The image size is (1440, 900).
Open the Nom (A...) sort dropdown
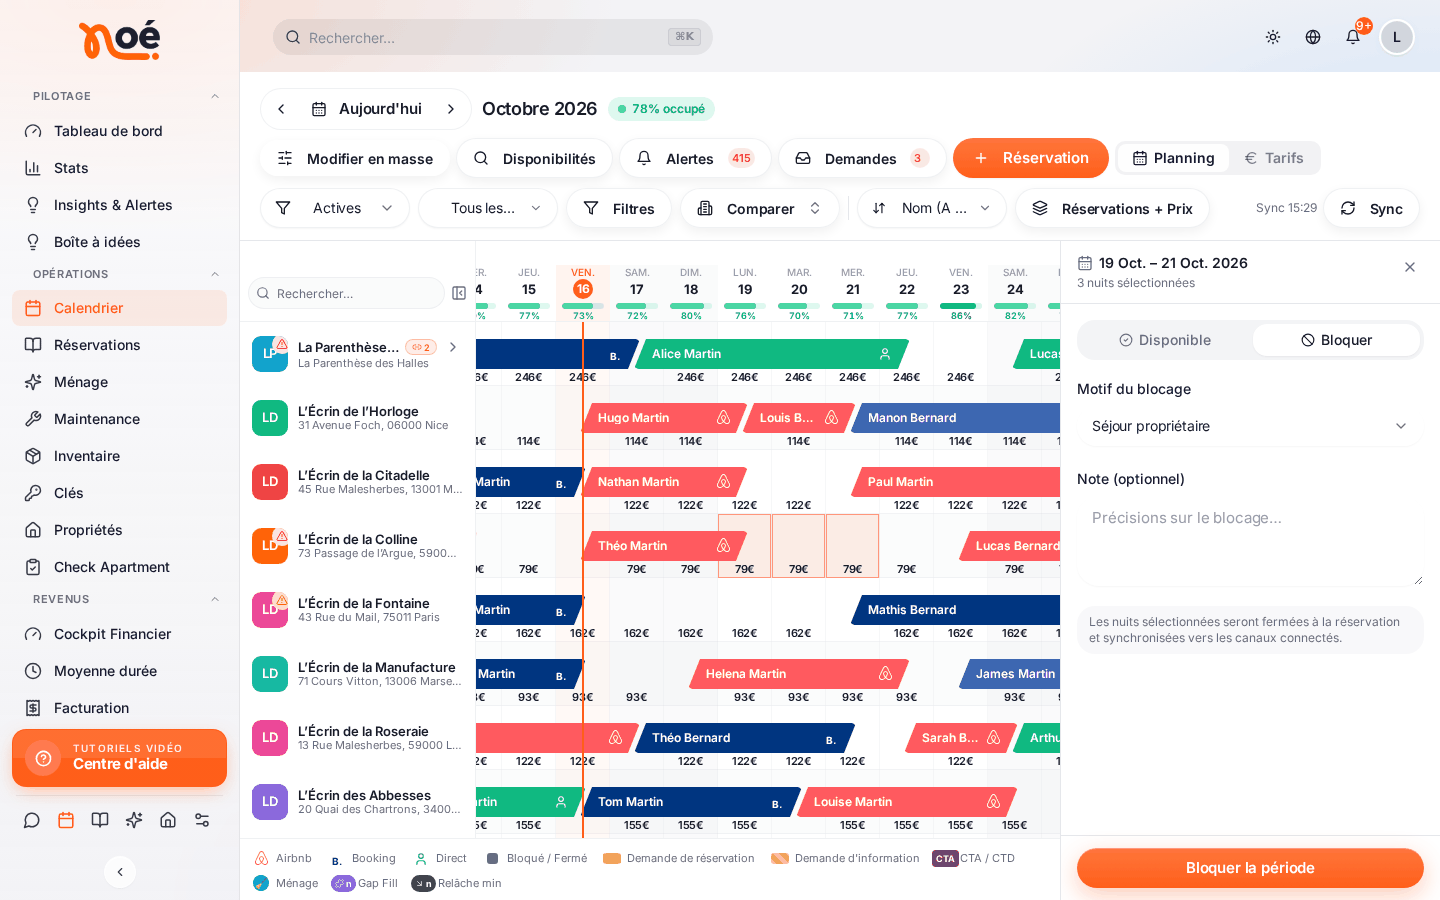[x=932, y=208]
